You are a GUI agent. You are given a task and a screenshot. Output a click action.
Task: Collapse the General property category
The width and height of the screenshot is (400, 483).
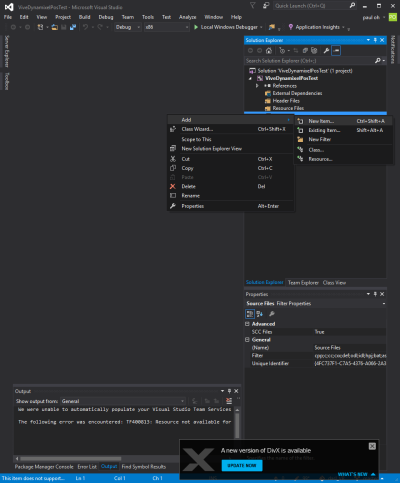click(247, 340)
